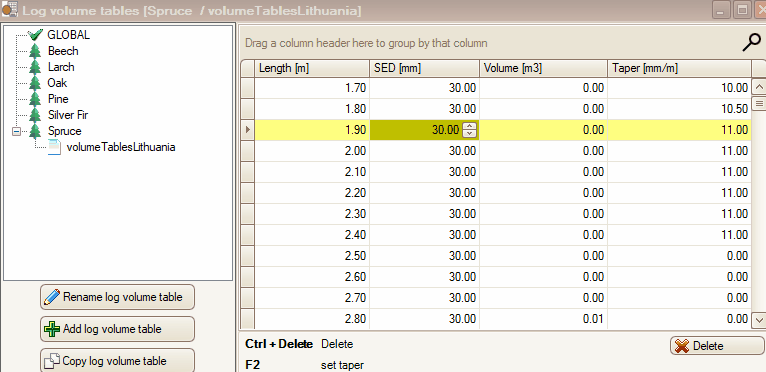Select the GLOBAL checkmark icon
This screenshot has height=372, width=766.
[35, 35]
